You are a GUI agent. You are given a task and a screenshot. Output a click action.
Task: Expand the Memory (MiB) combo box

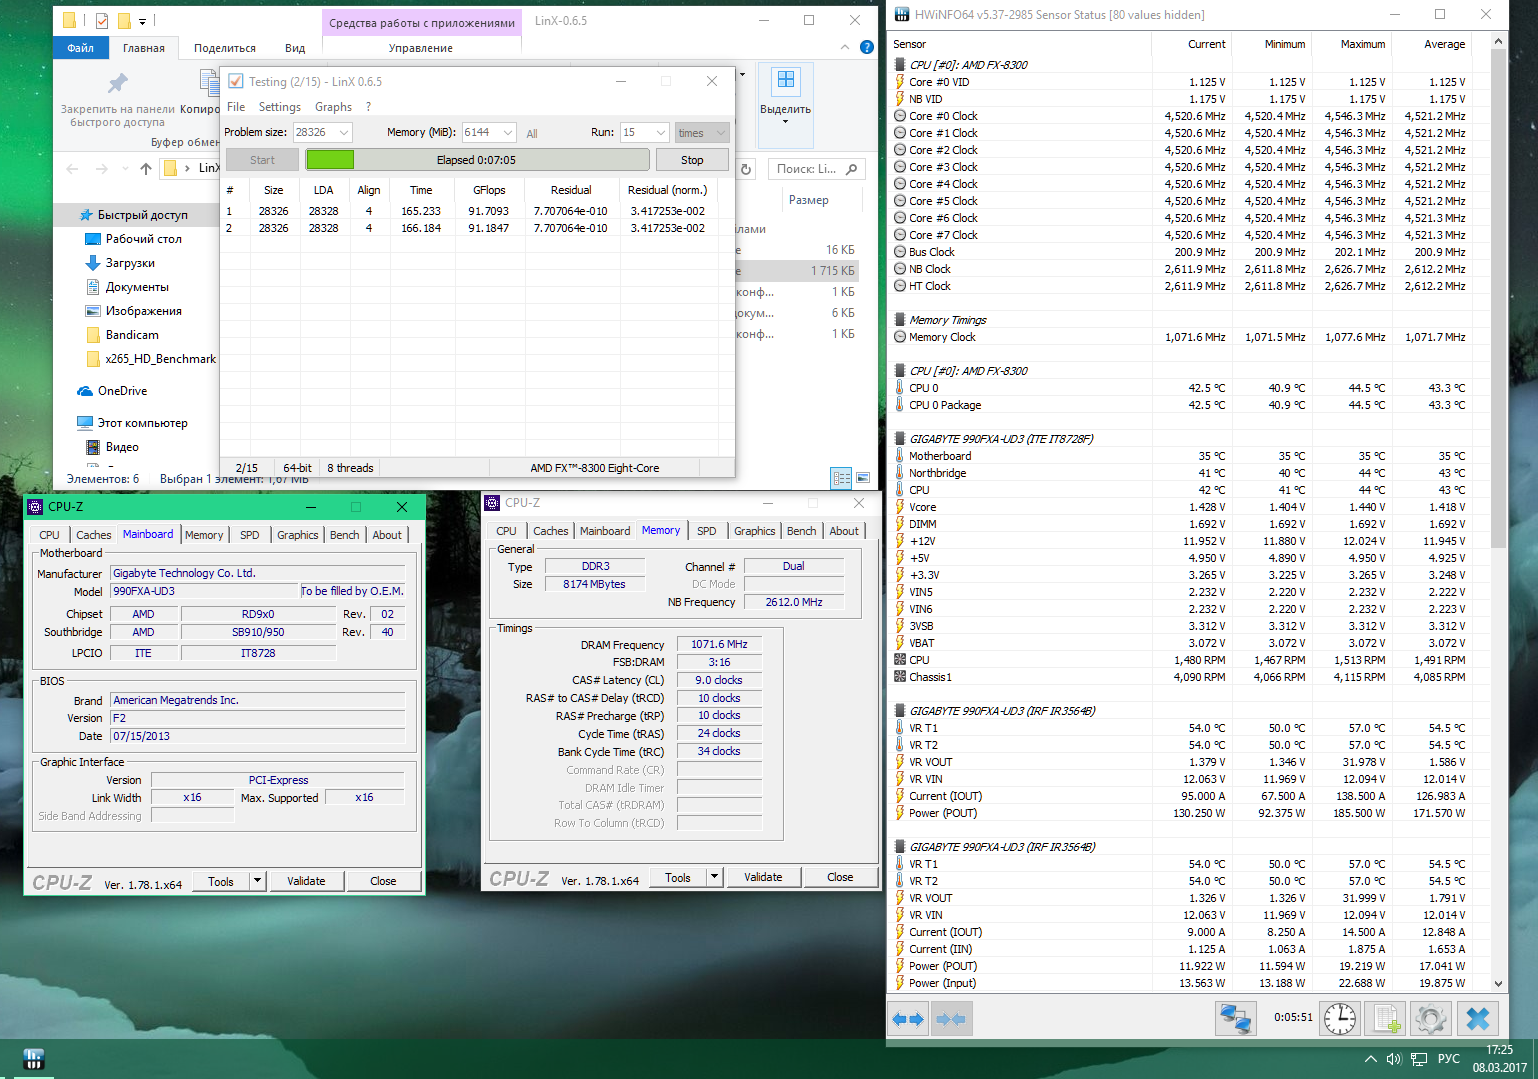tap(508, 132)
